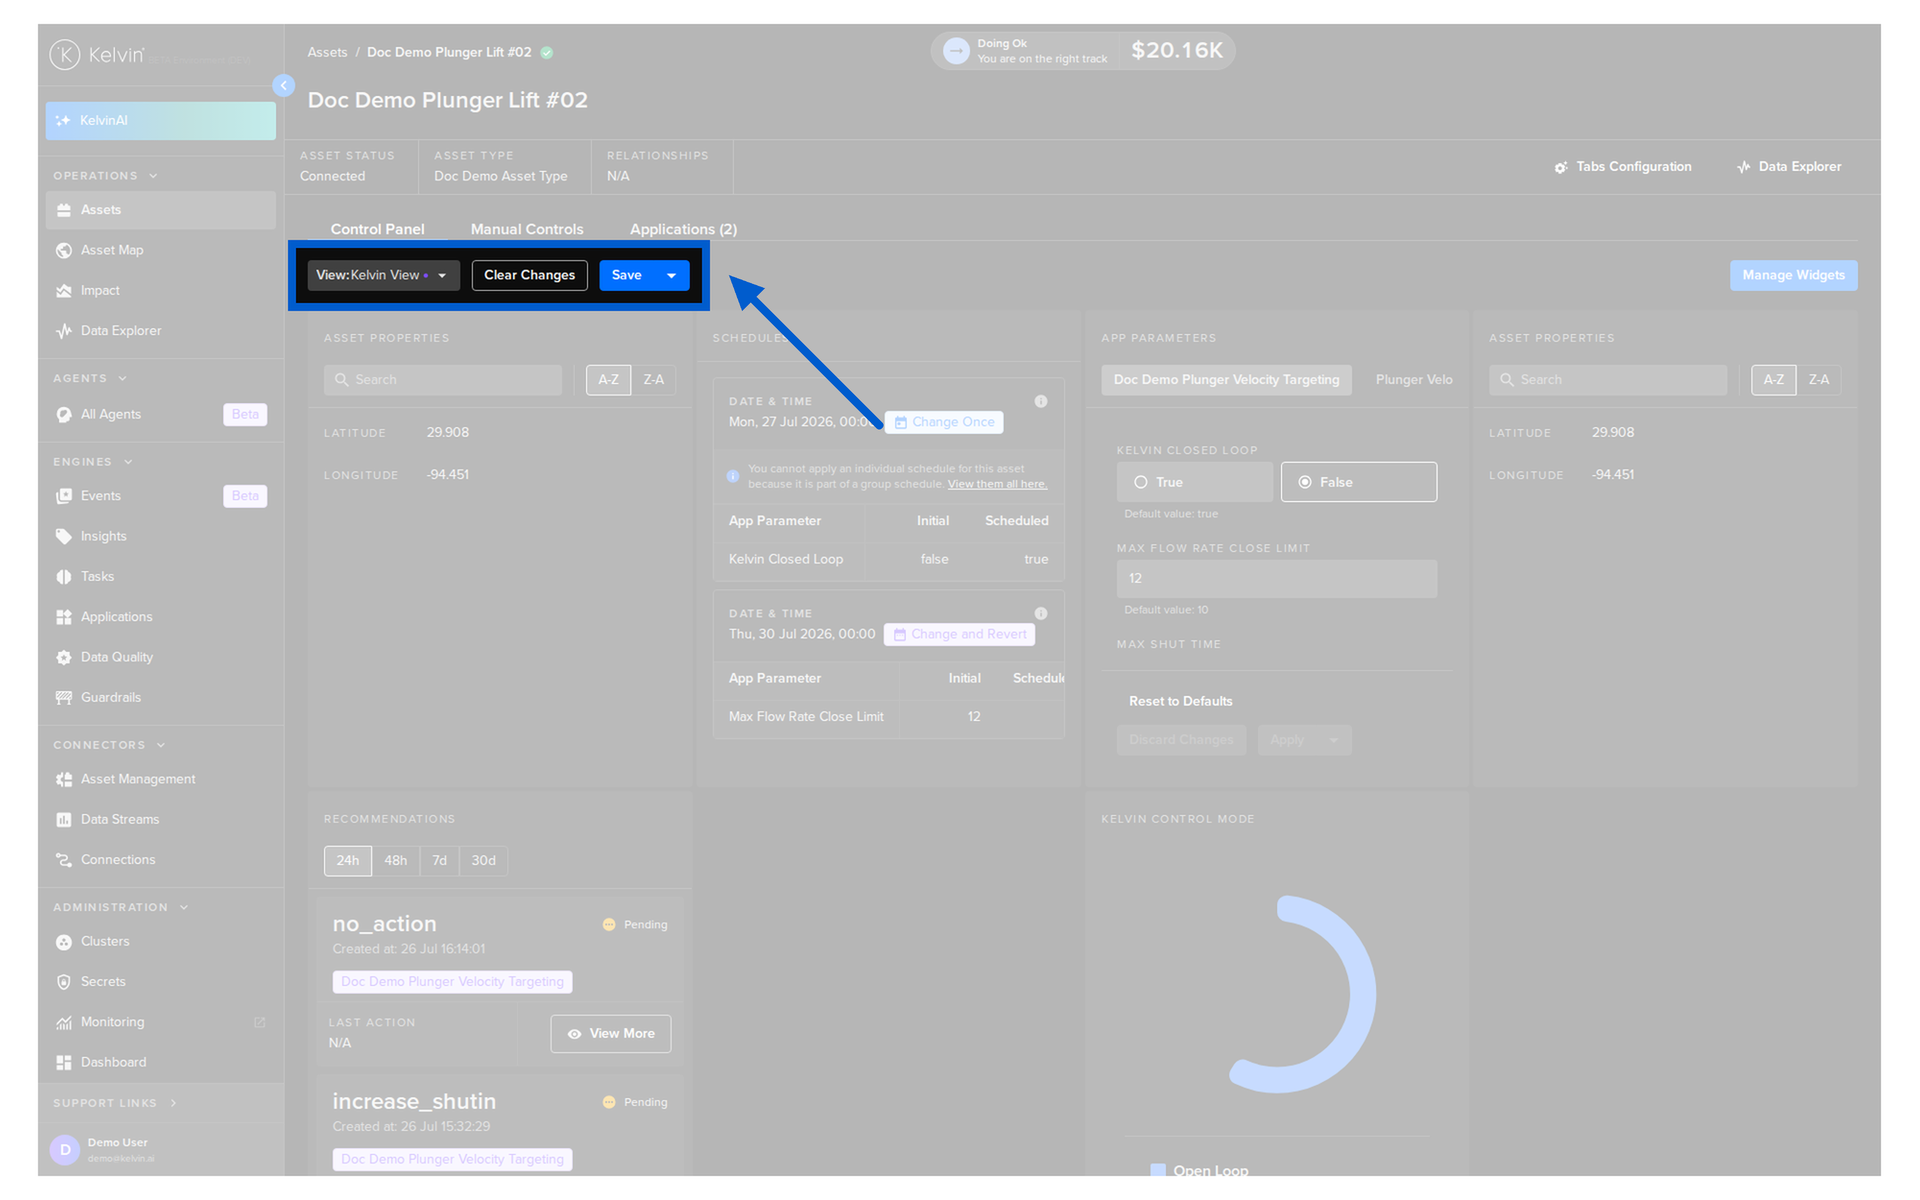1920x1200 pixels.
Task: Click View More on no_action
Action: pyautogui.click(x=610, y=1034)
